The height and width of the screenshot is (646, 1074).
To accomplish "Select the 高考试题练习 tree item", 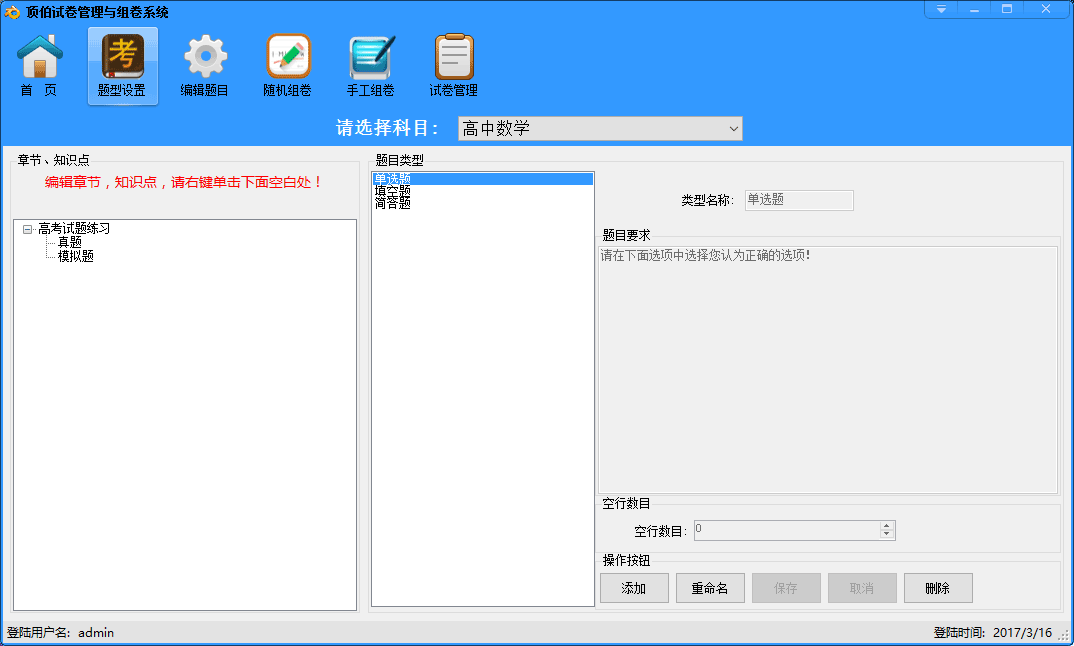I will 74,229.
